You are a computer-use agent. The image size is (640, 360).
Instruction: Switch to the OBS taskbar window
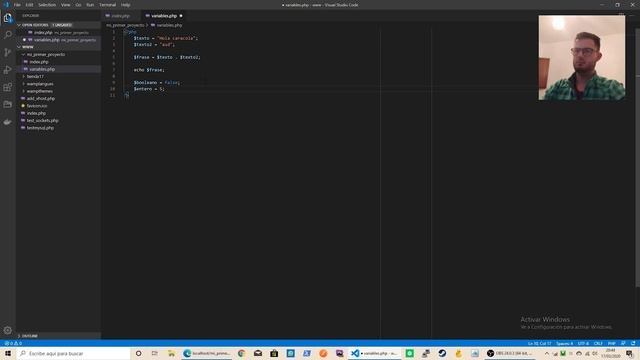point(510,353)
